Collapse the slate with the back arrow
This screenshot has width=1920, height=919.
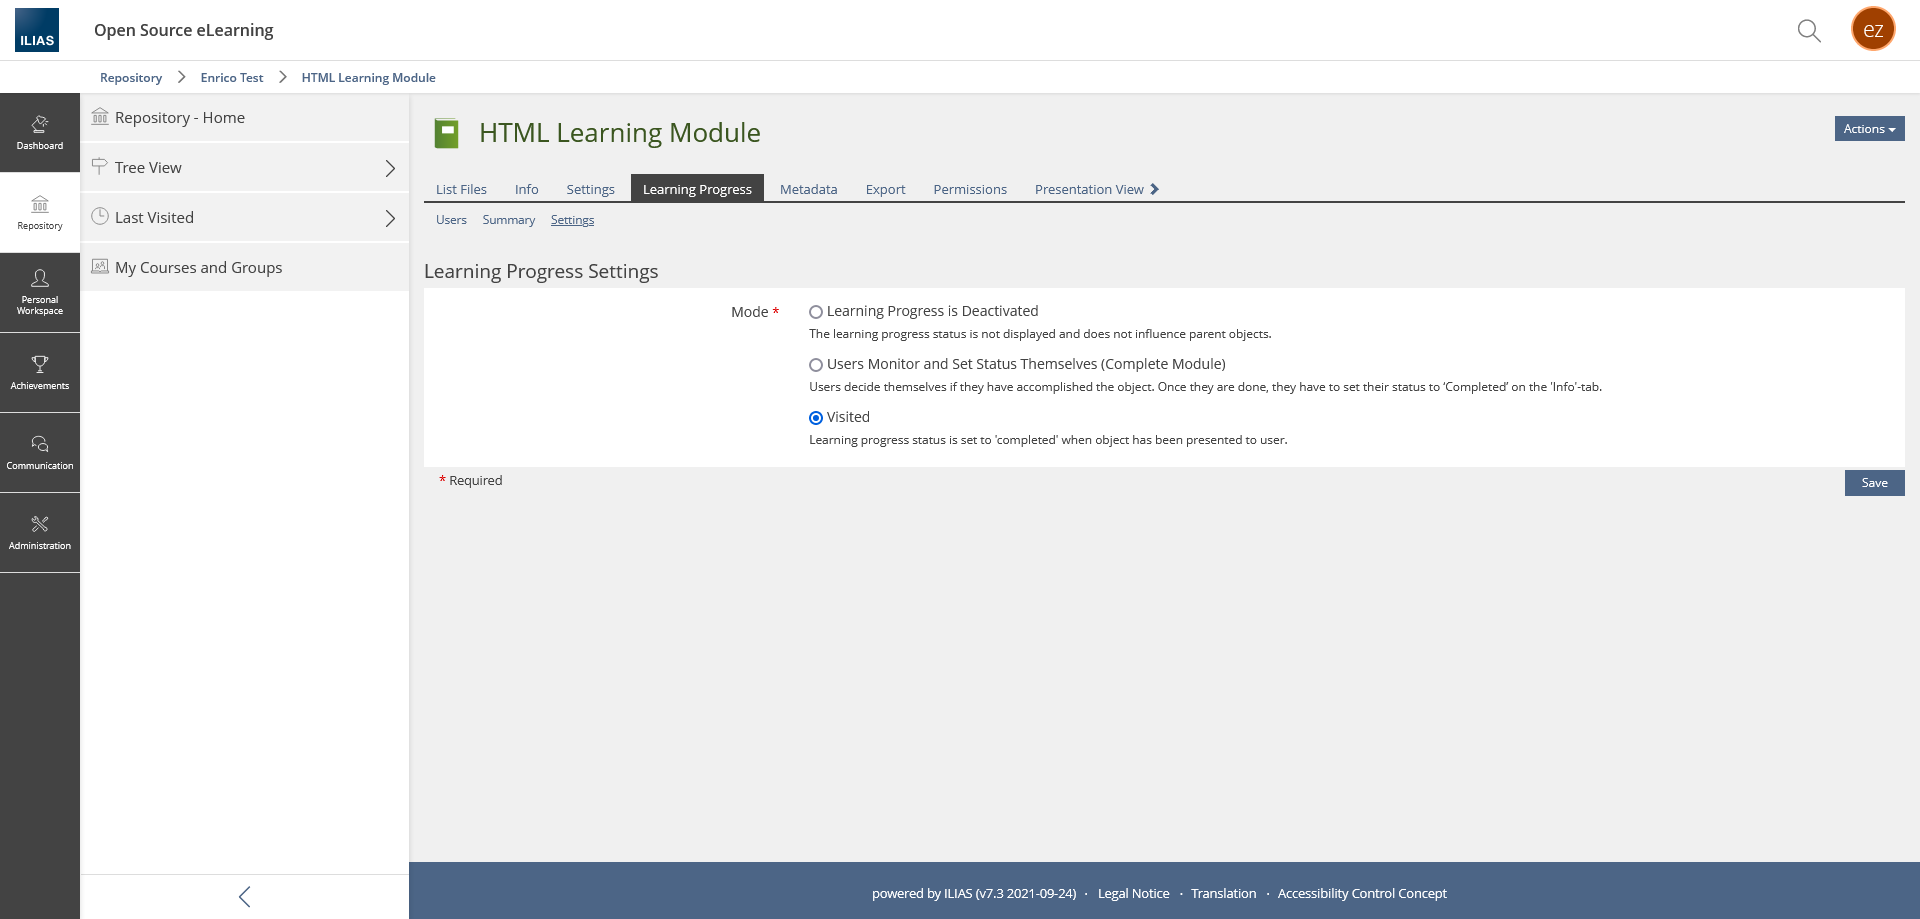pyautogui.click(x=245, y=897)
